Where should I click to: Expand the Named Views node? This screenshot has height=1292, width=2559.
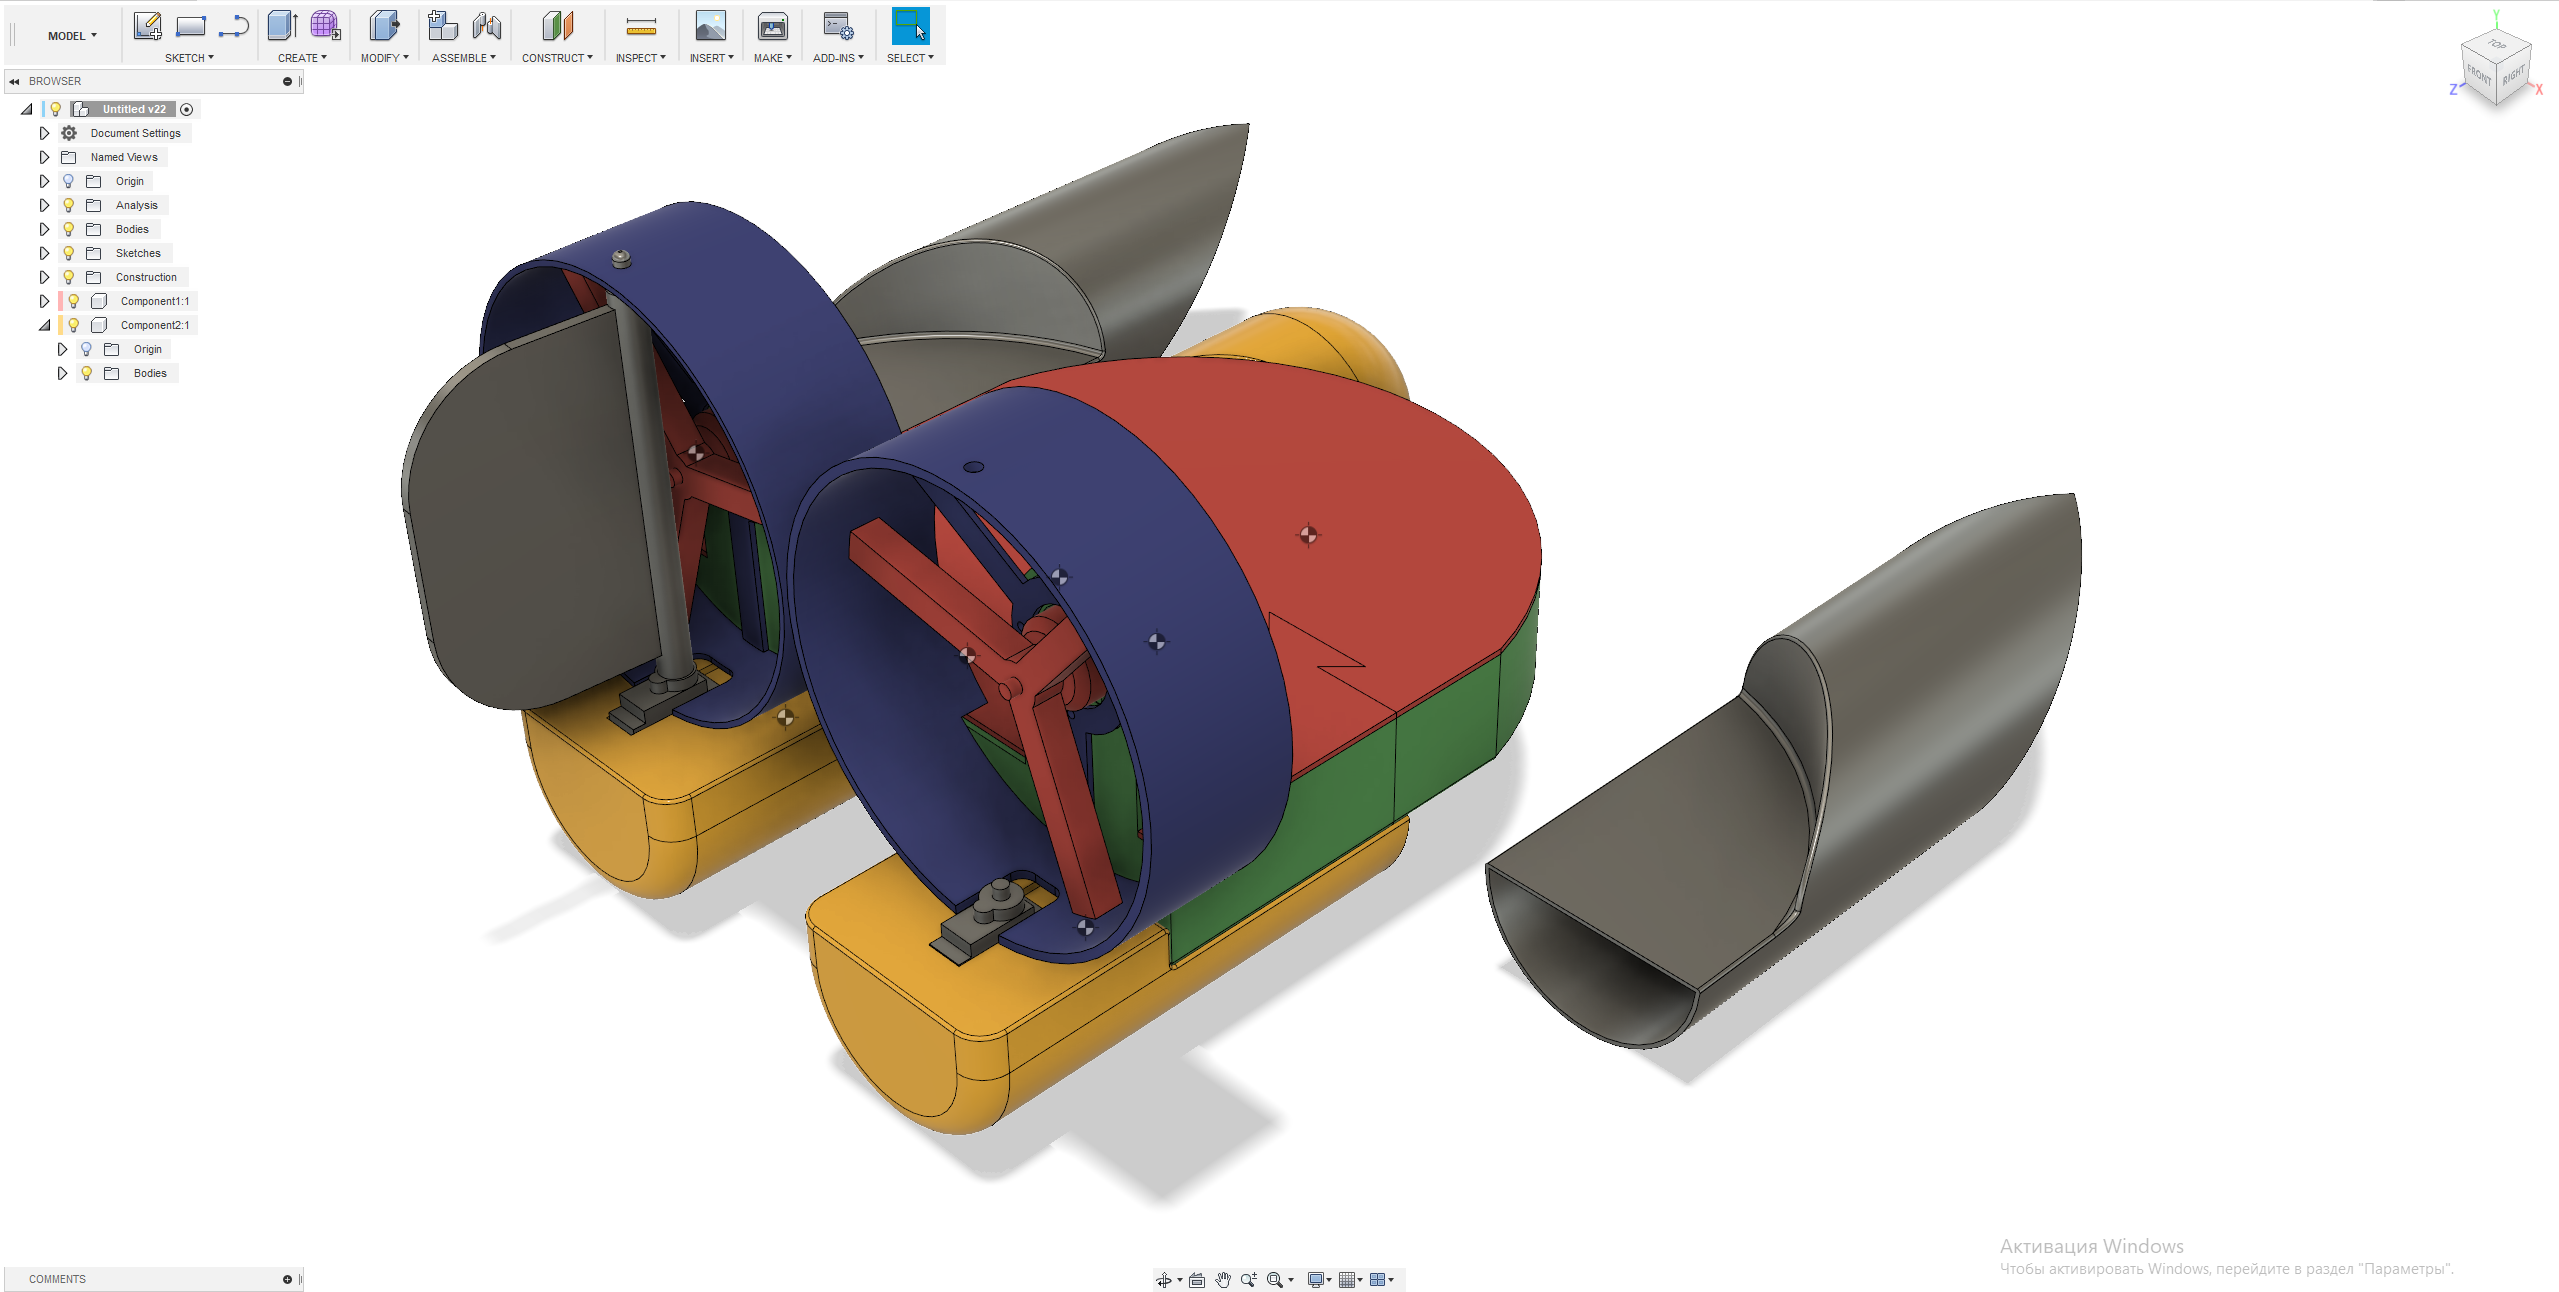click(x=44, y=157)
